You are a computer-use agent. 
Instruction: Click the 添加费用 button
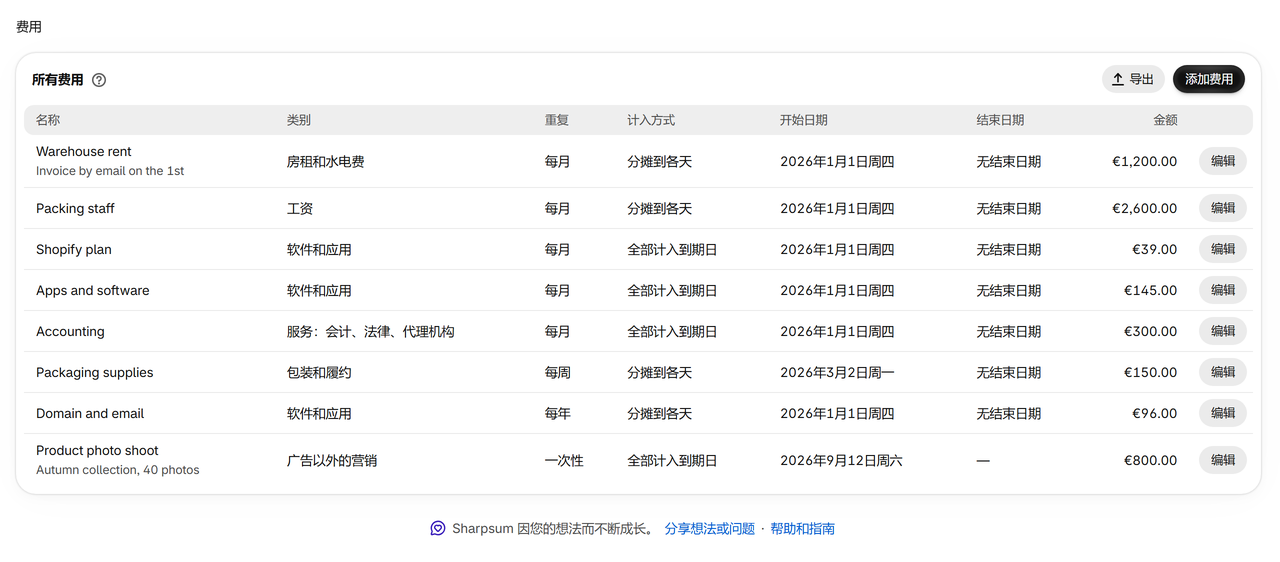[1208, 79]
